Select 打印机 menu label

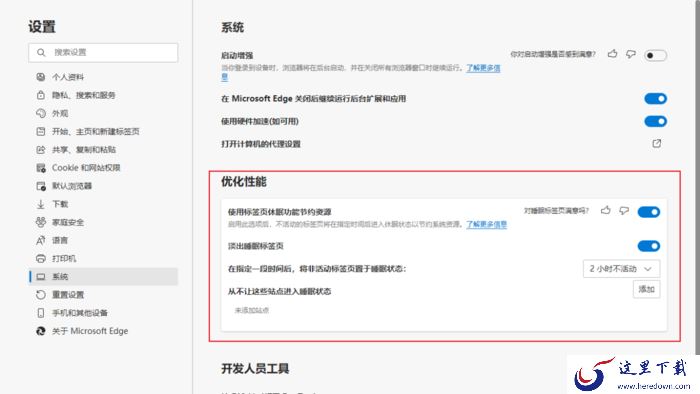[64, 258]
